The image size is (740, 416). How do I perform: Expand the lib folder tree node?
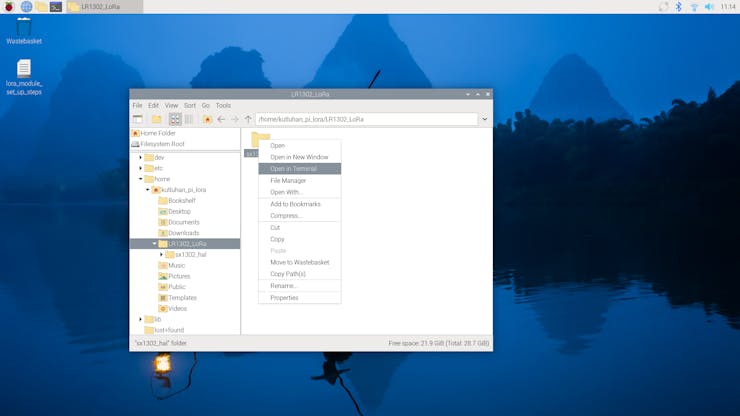click(141, 319)
